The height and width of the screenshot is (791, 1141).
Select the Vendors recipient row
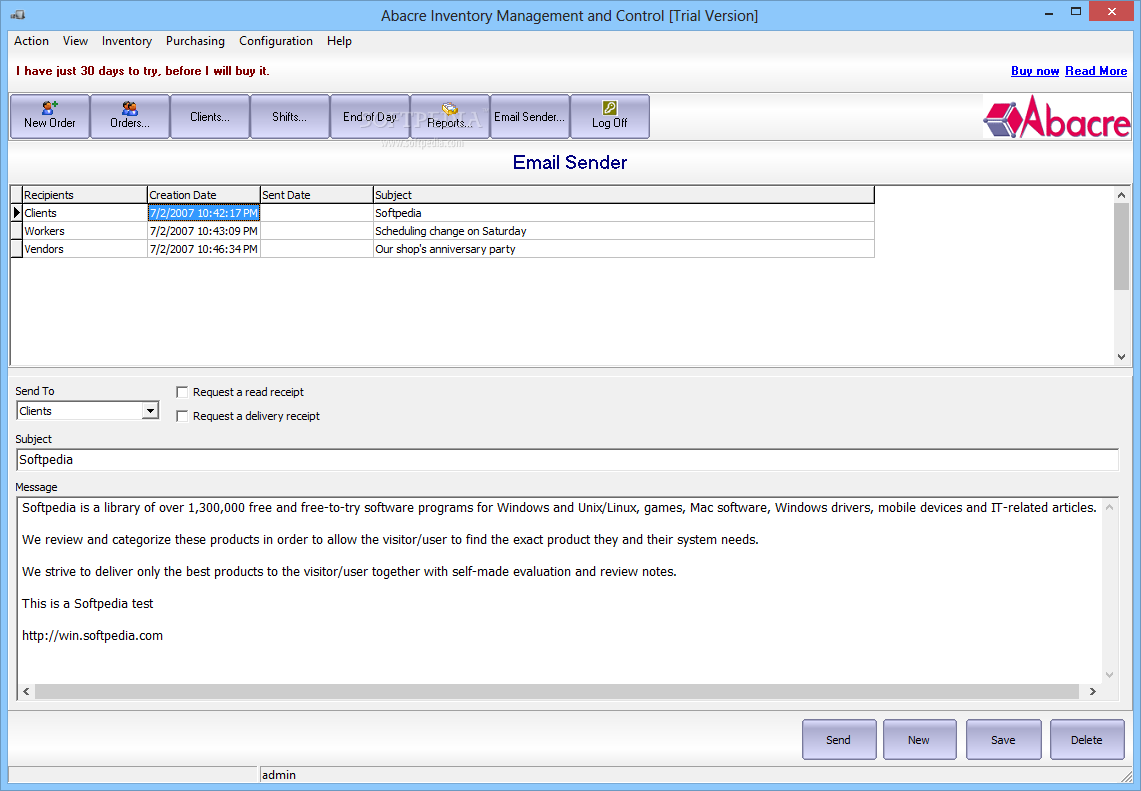(x=442, y=249)
